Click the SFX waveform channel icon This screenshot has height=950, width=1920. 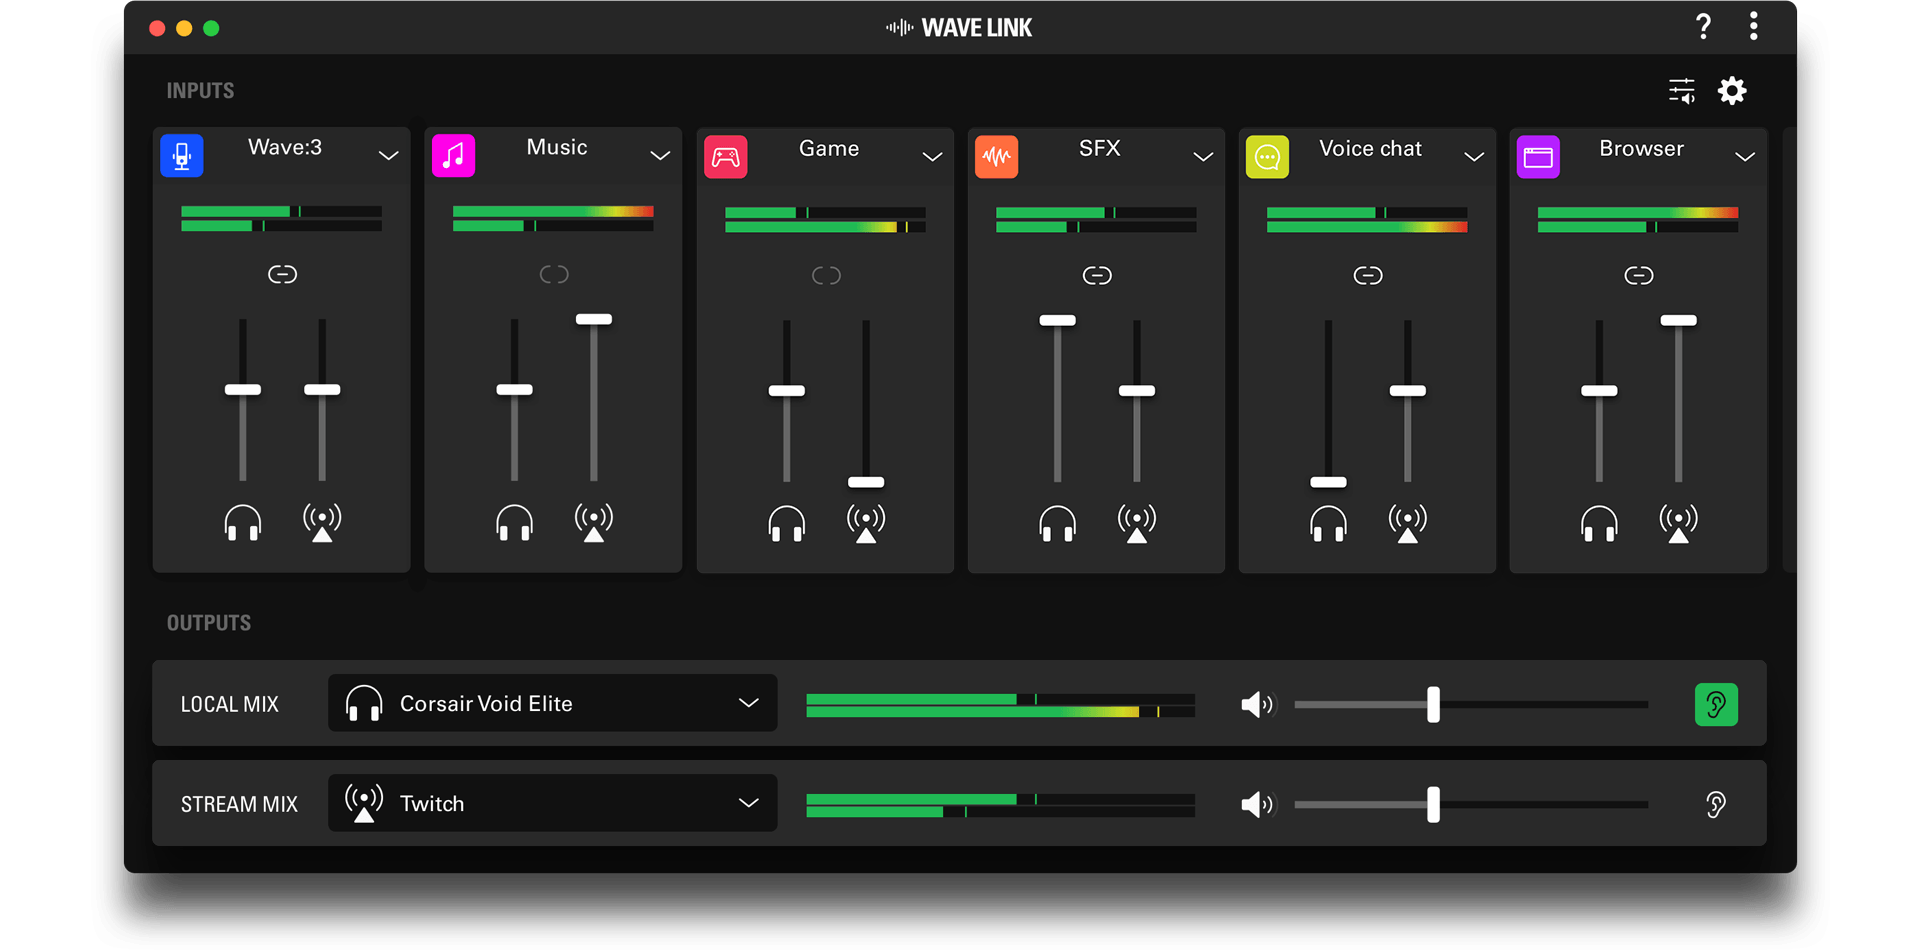click(997, 157)
